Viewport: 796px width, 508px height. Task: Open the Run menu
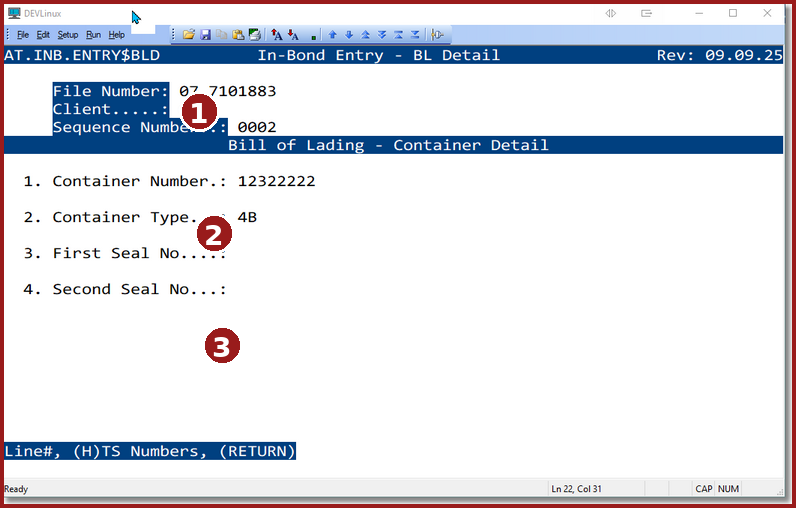pos(93,34)
